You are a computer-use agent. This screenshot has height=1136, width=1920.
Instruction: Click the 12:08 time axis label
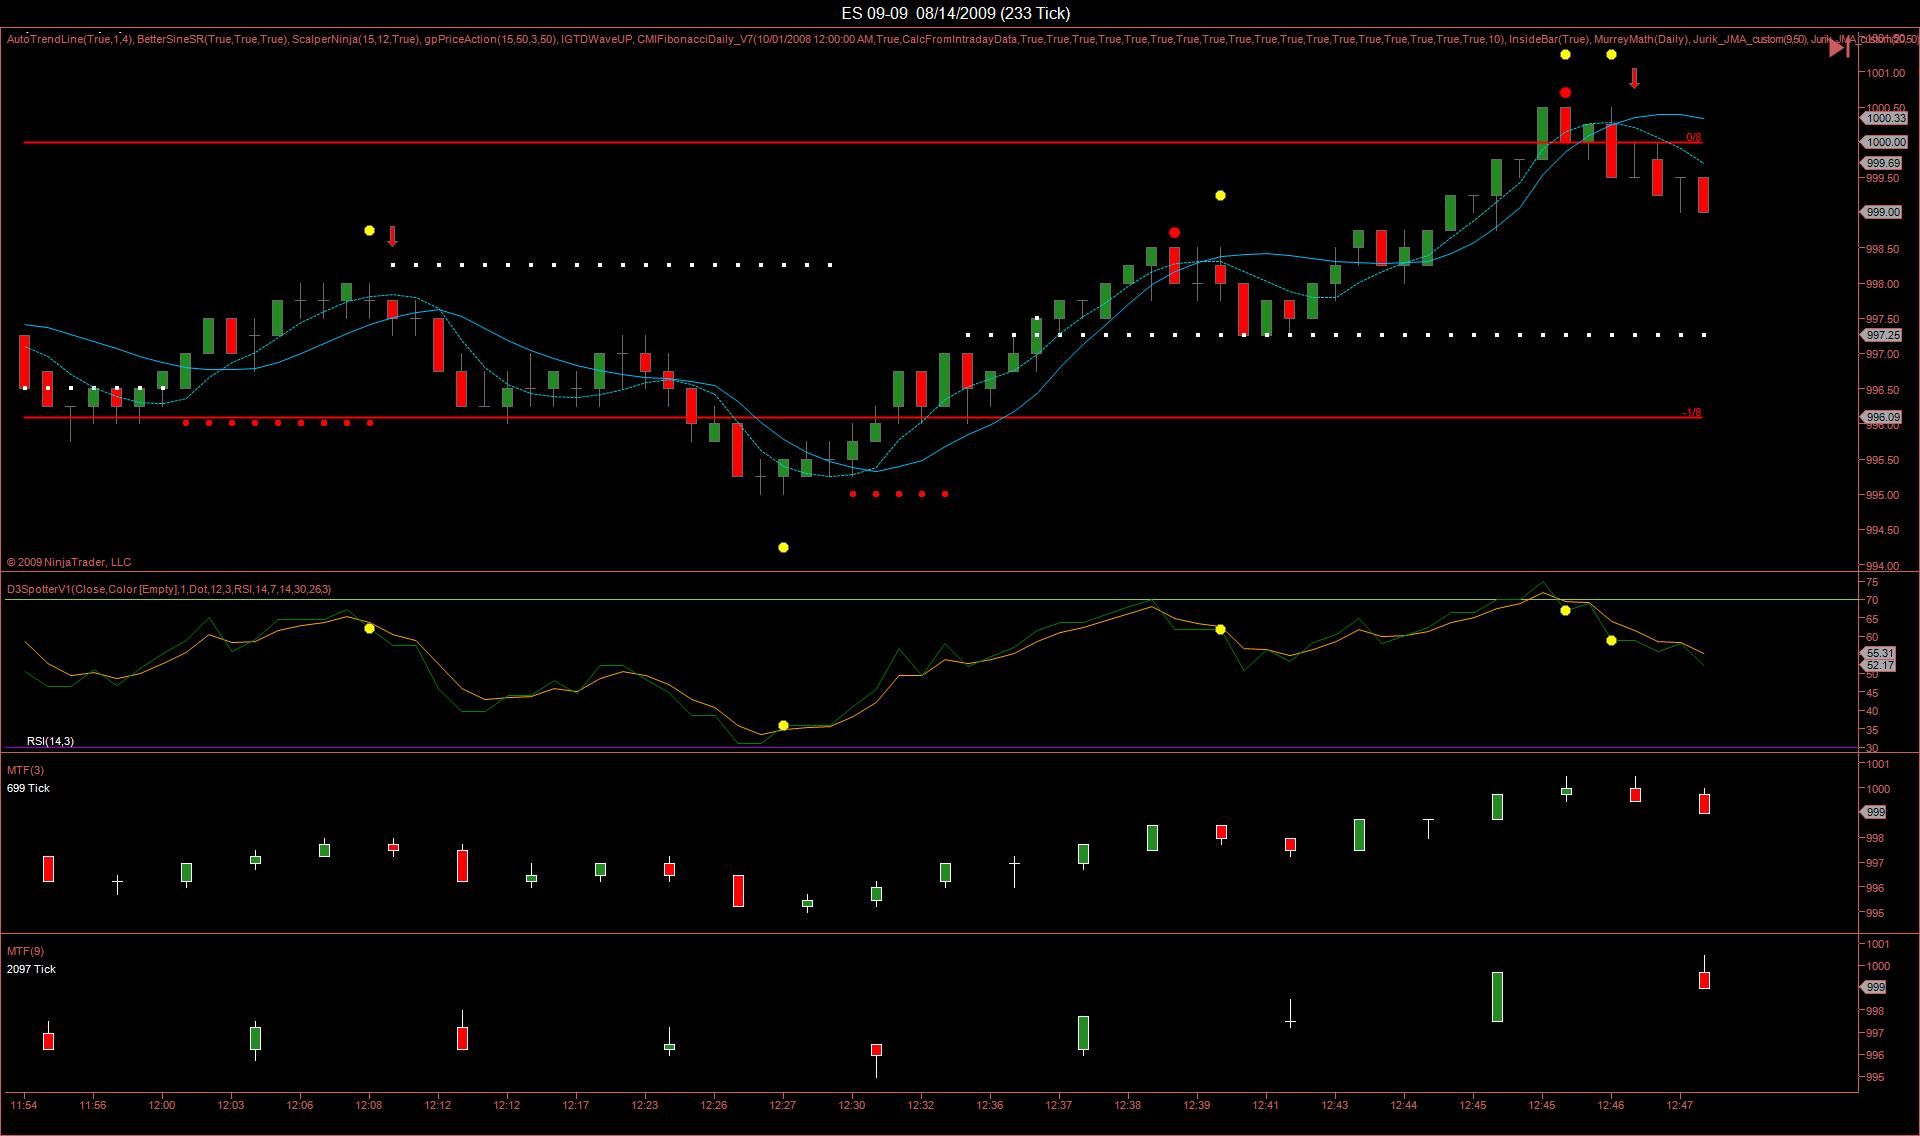[369, 1105]
